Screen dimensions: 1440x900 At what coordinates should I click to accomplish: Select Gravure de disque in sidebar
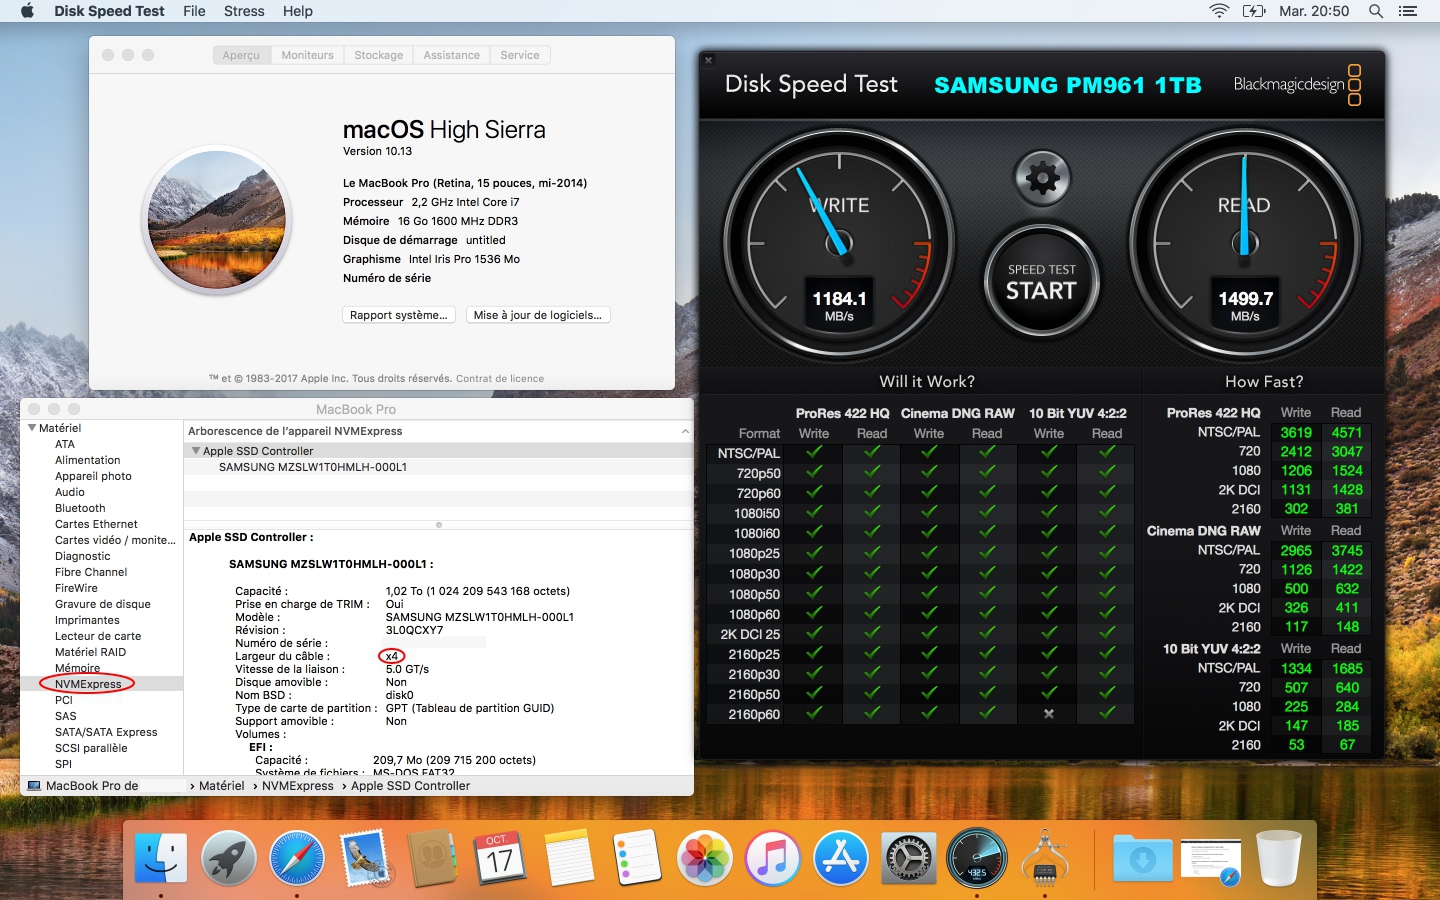(101, 604)
